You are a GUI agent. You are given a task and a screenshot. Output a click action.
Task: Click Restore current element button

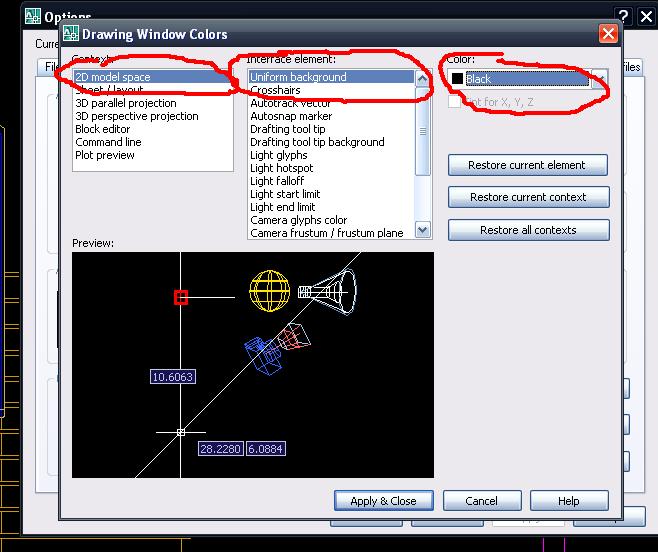coord(527,165)
